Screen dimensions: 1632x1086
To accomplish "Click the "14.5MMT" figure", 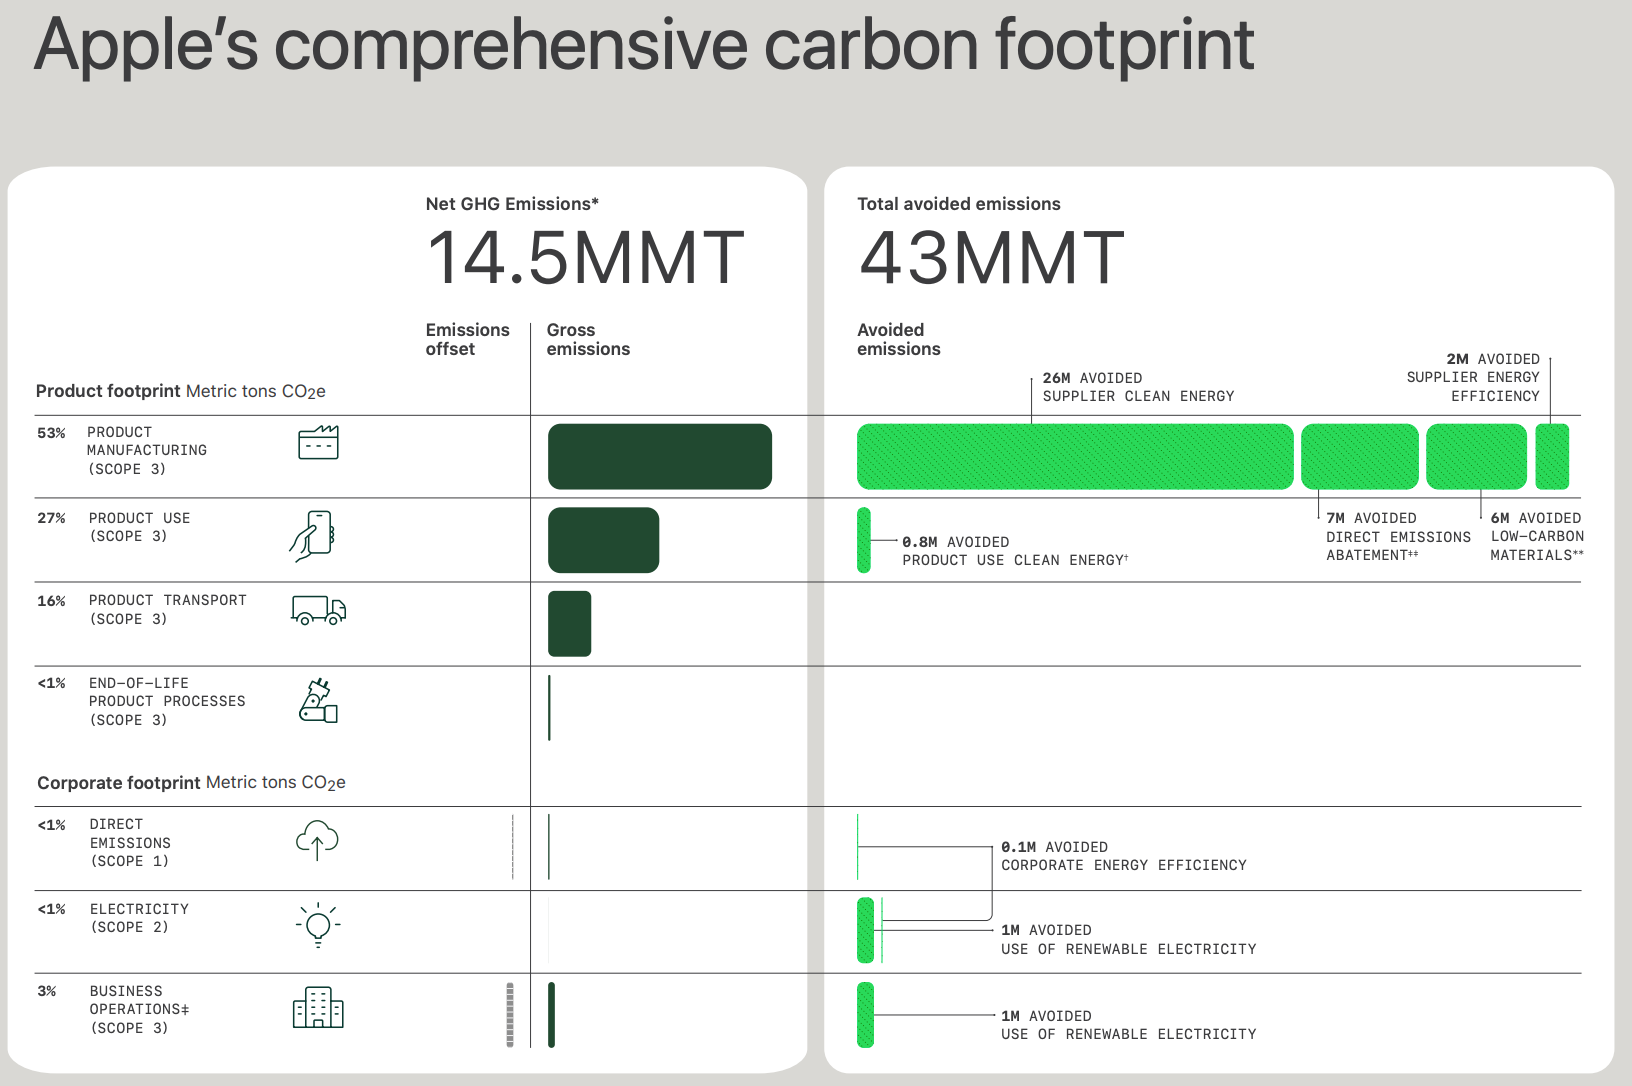I will pyautogui.click(x=585, y=258).
